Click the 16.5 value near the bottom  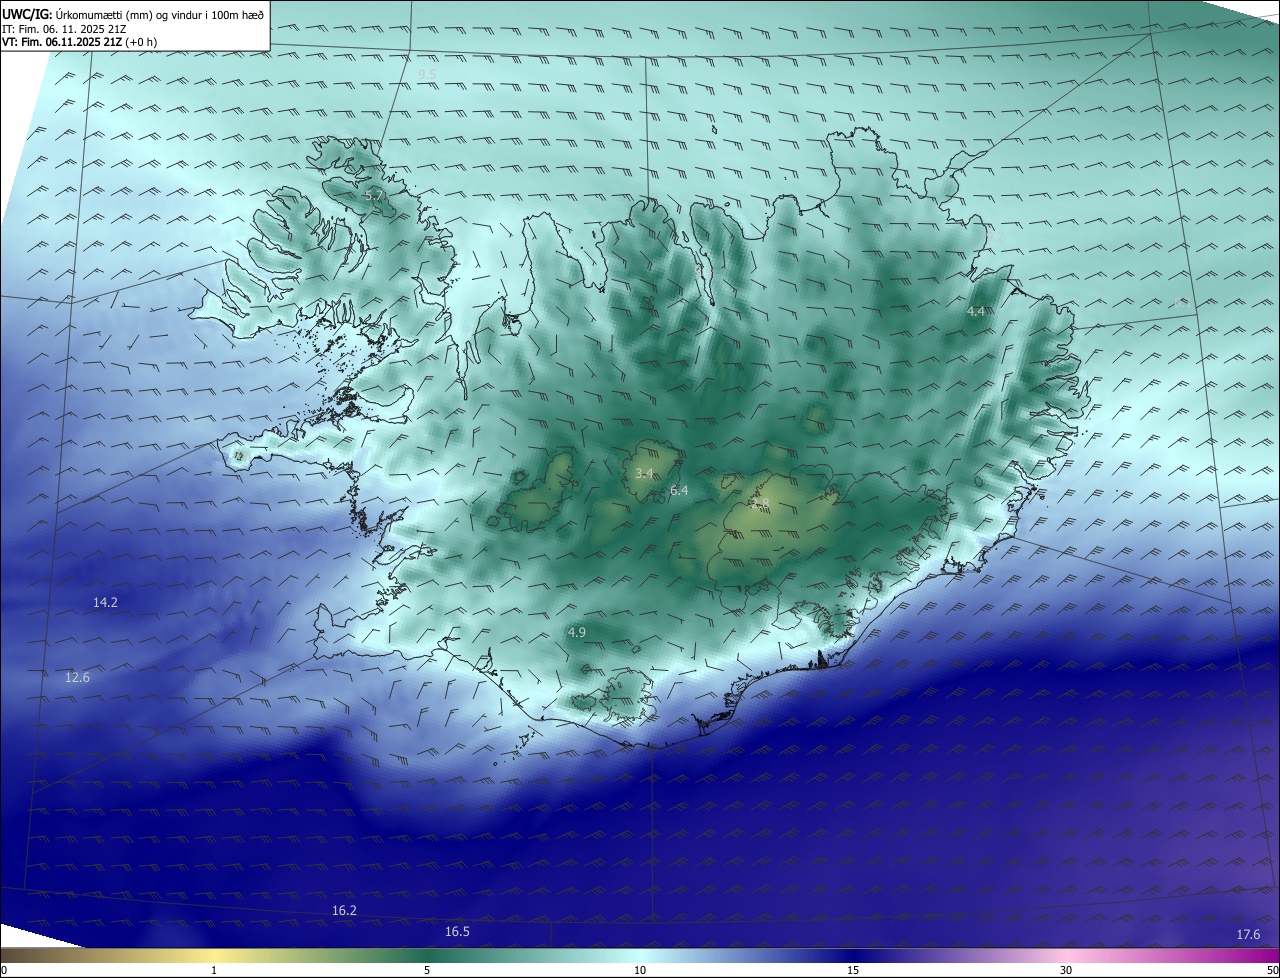coord(457,931)
